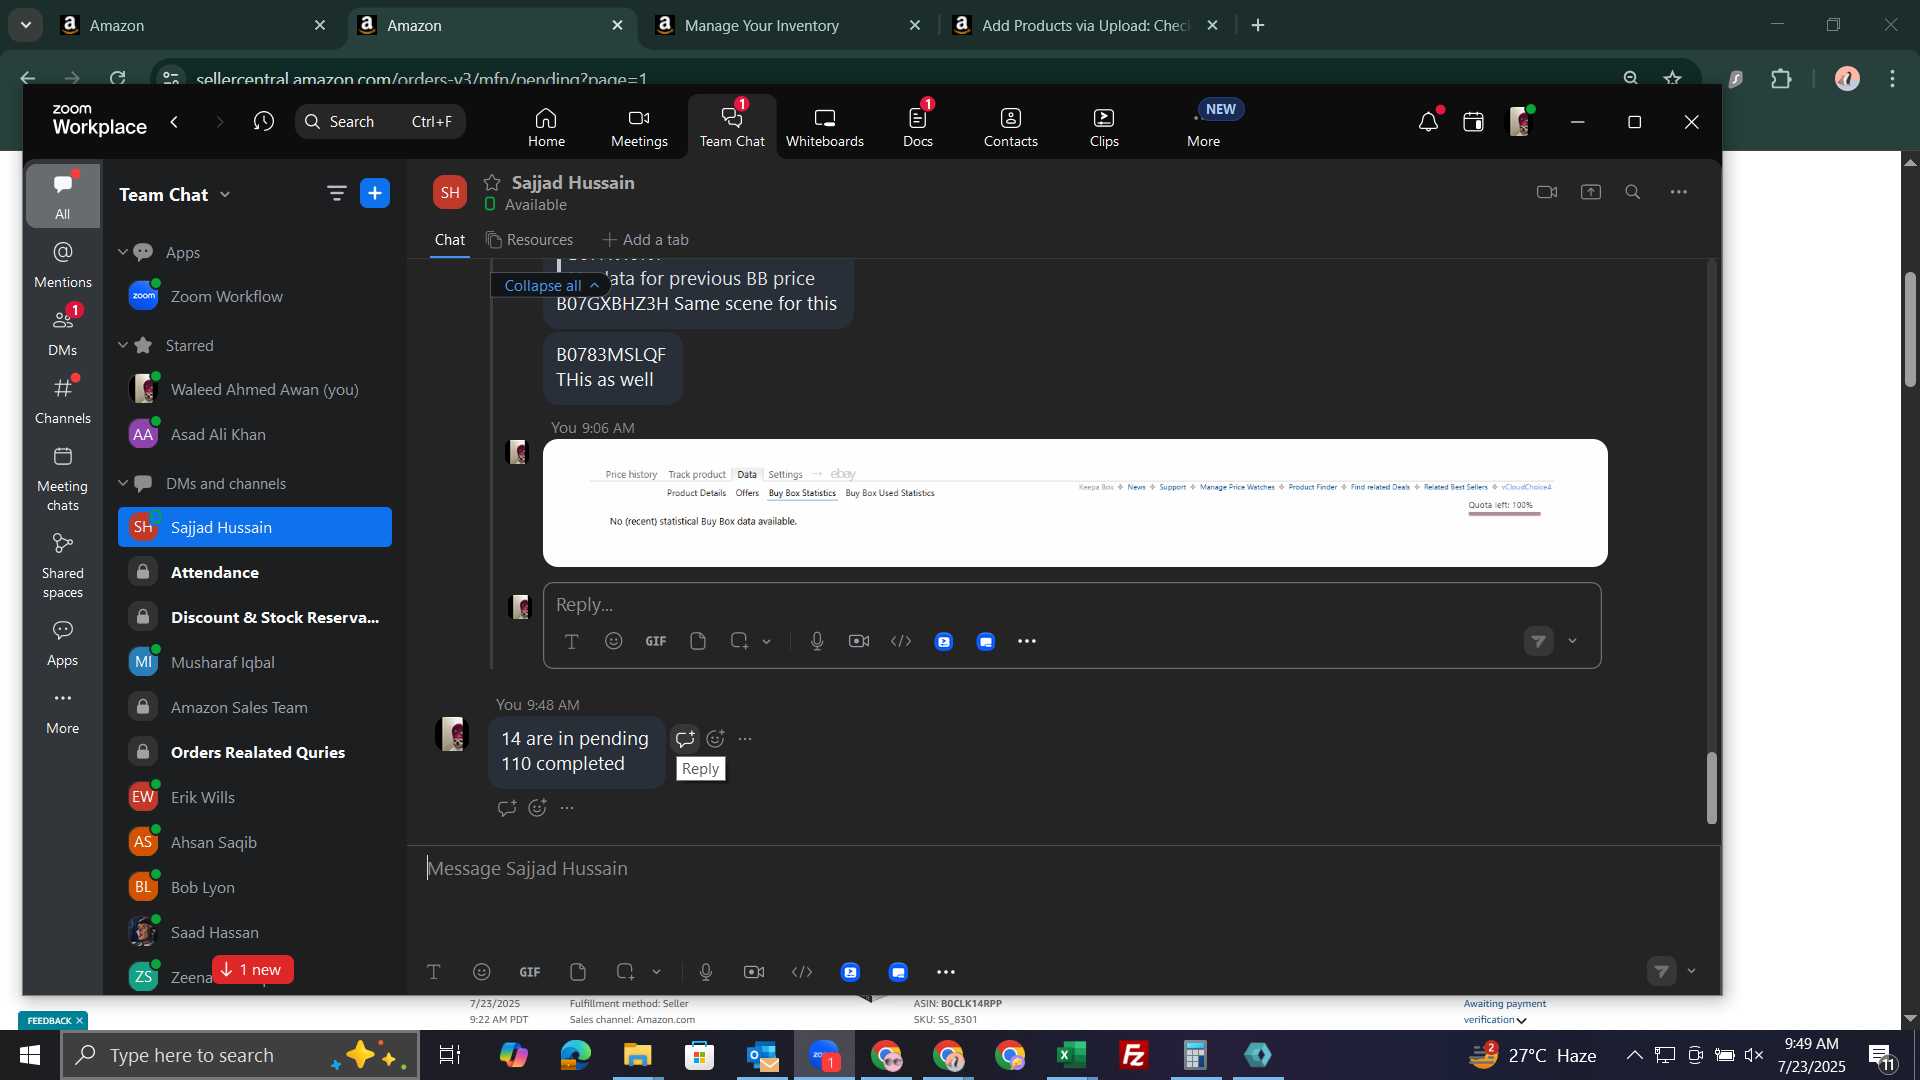Click the blue new chat plus button
Screen dimensions: 1920x1080
tap(375, 193)
